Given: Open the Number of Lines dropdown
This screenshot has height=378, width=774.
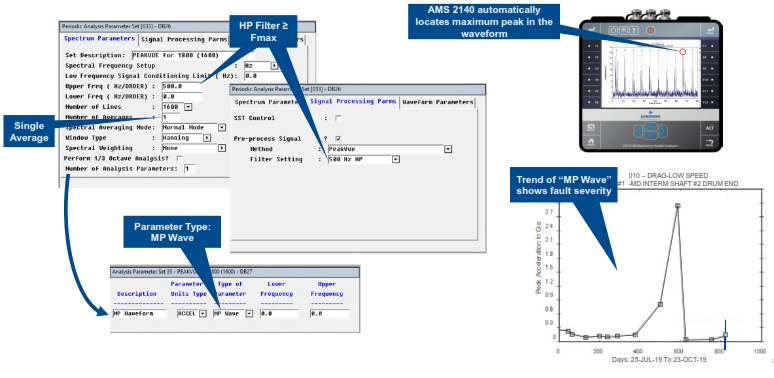Looking at the screenshot, I should tap(188, 107).
